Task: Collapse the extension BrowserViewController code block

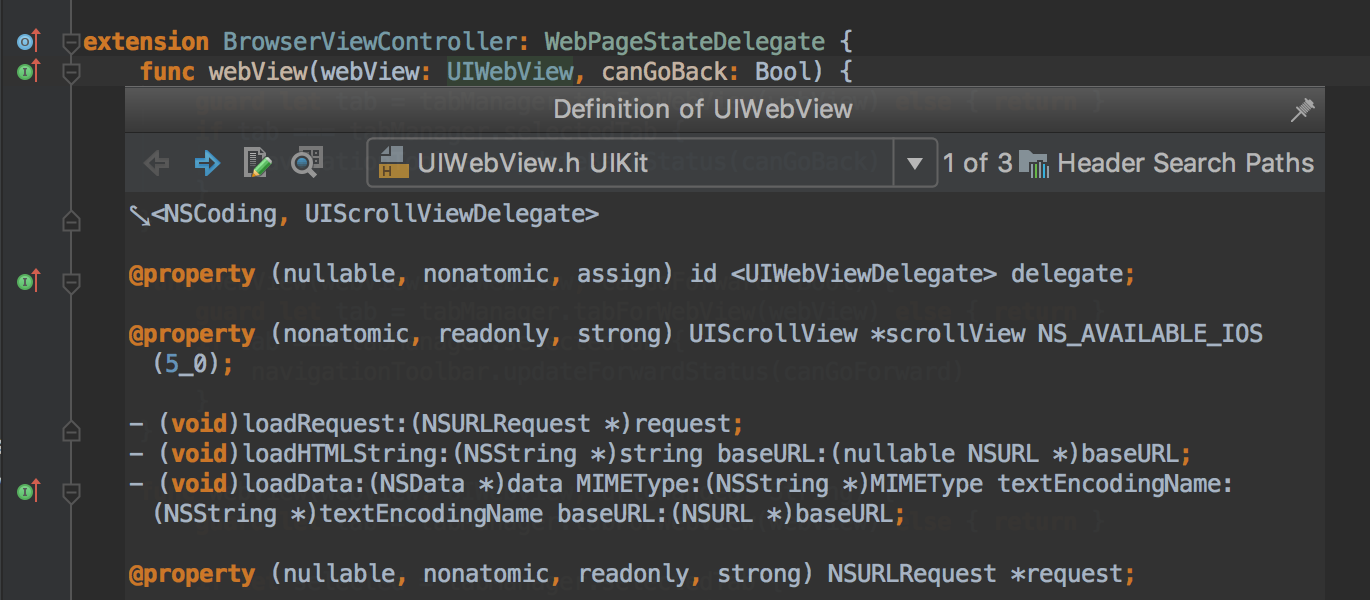Action: coord(70,43)
